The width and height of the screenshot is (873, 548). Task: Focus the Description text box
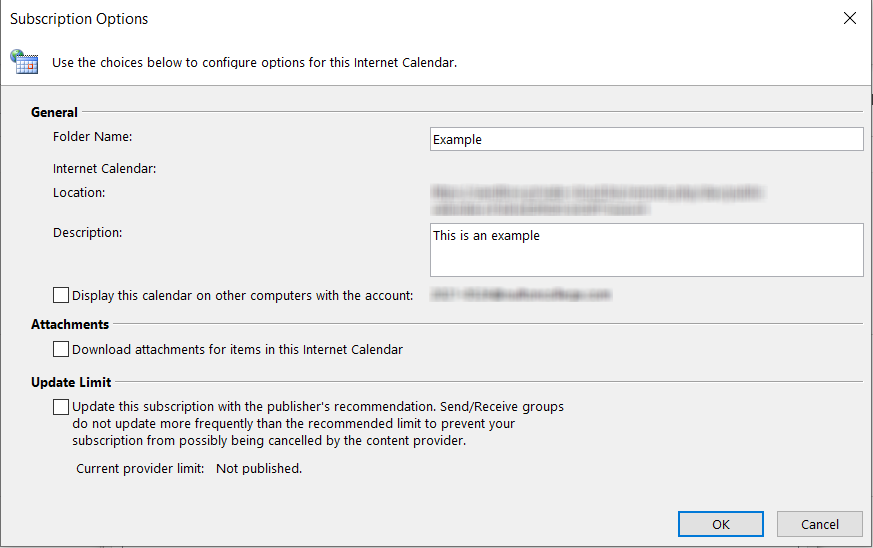click(x=646, y=250)
